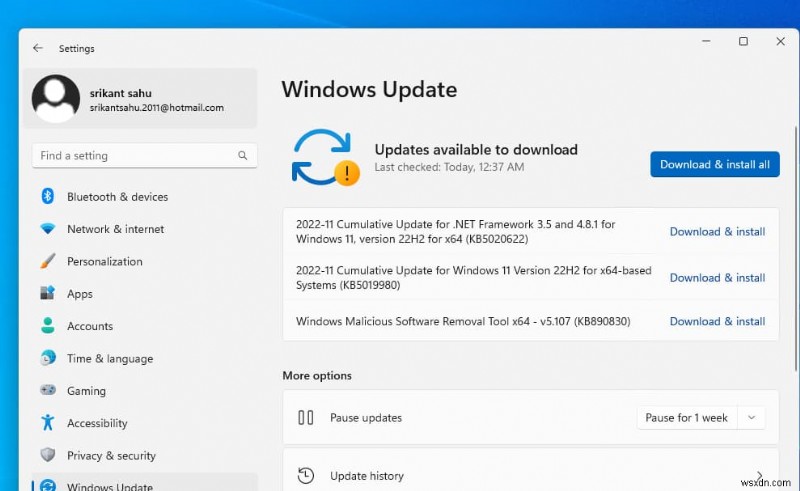Click the Gaming controller icon

click(x=47, y=390)
